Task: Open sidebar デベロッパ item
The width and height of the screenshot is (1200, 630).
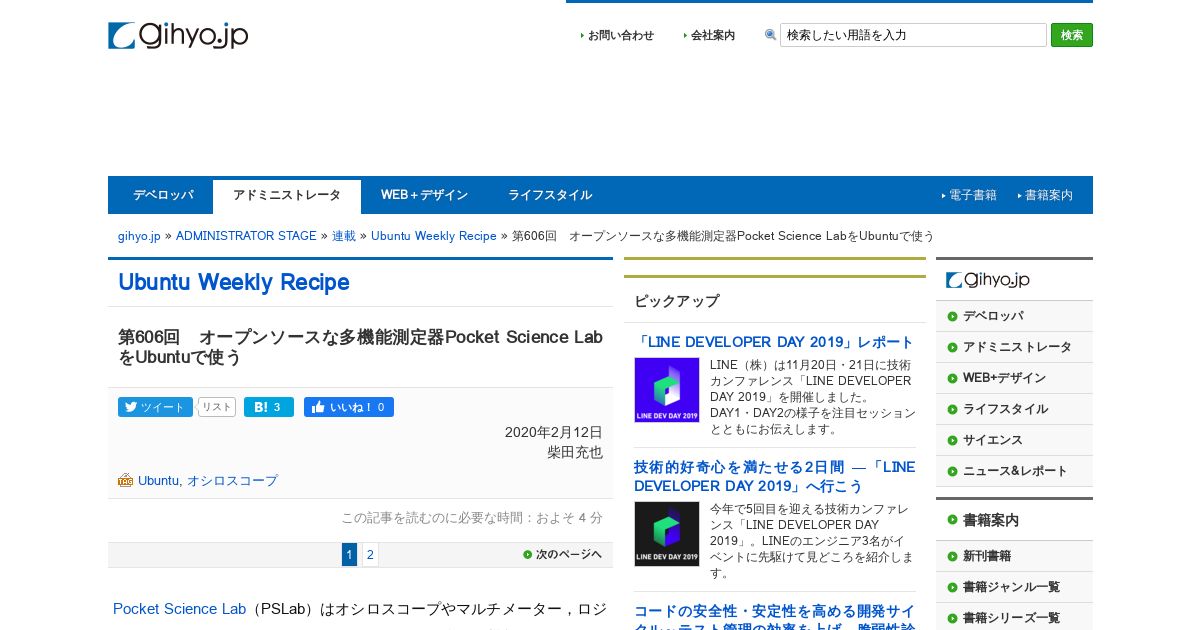Action: click(1014, 316)
